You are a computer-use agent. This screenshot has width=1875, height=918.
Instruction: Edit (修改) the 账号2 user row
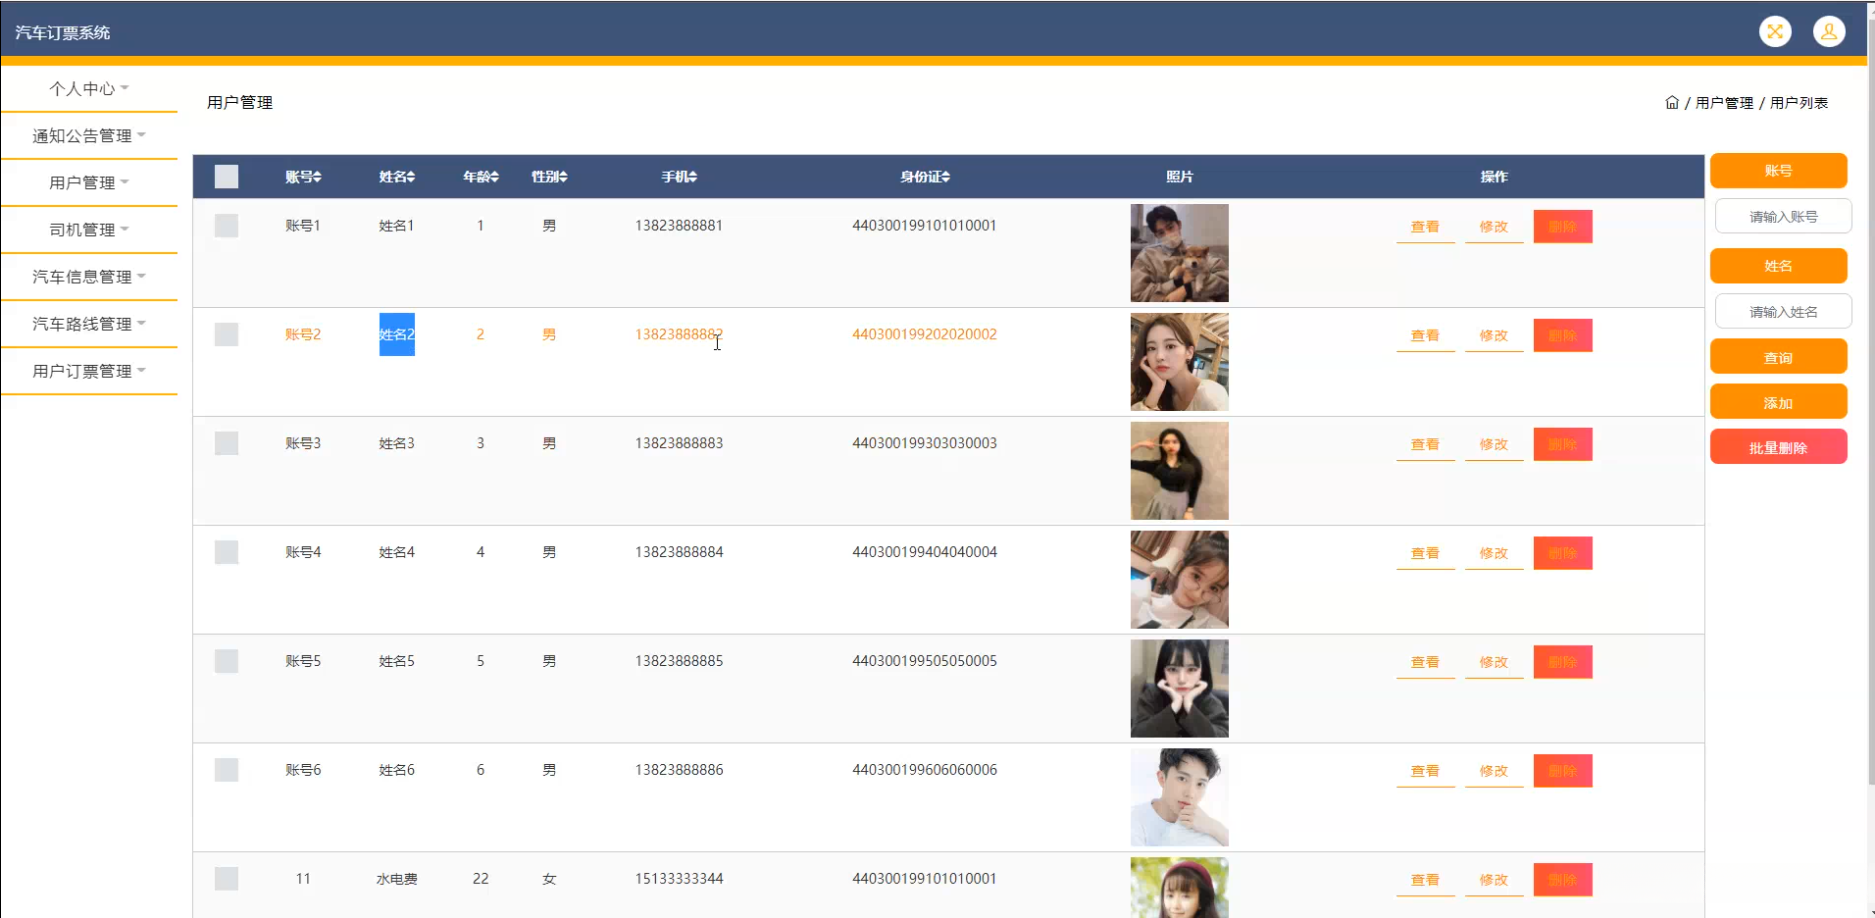[x=1494, y=336]
